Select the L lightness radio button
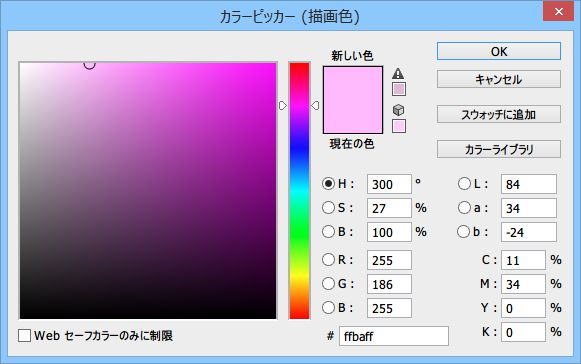This screenshot has height=364, width=581. [464, 183]
